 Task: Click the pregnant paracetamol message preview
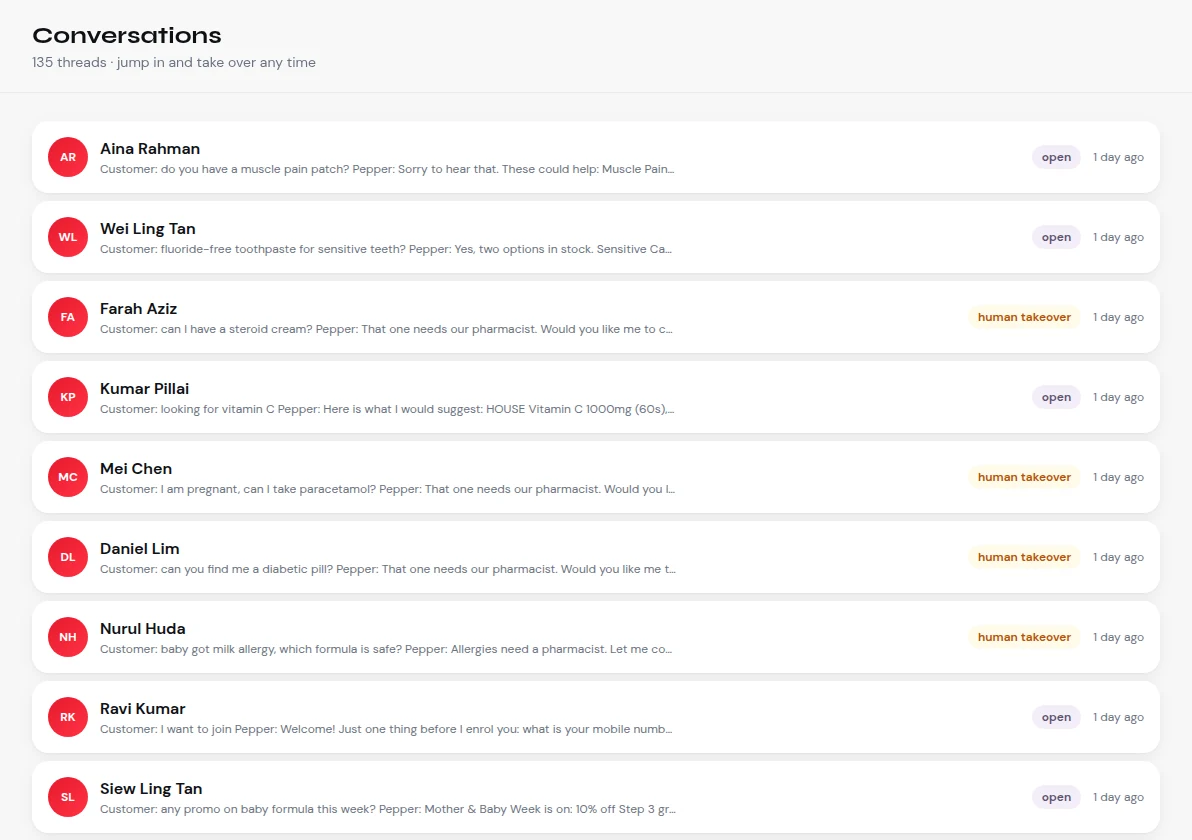click(x=387, y=490)
